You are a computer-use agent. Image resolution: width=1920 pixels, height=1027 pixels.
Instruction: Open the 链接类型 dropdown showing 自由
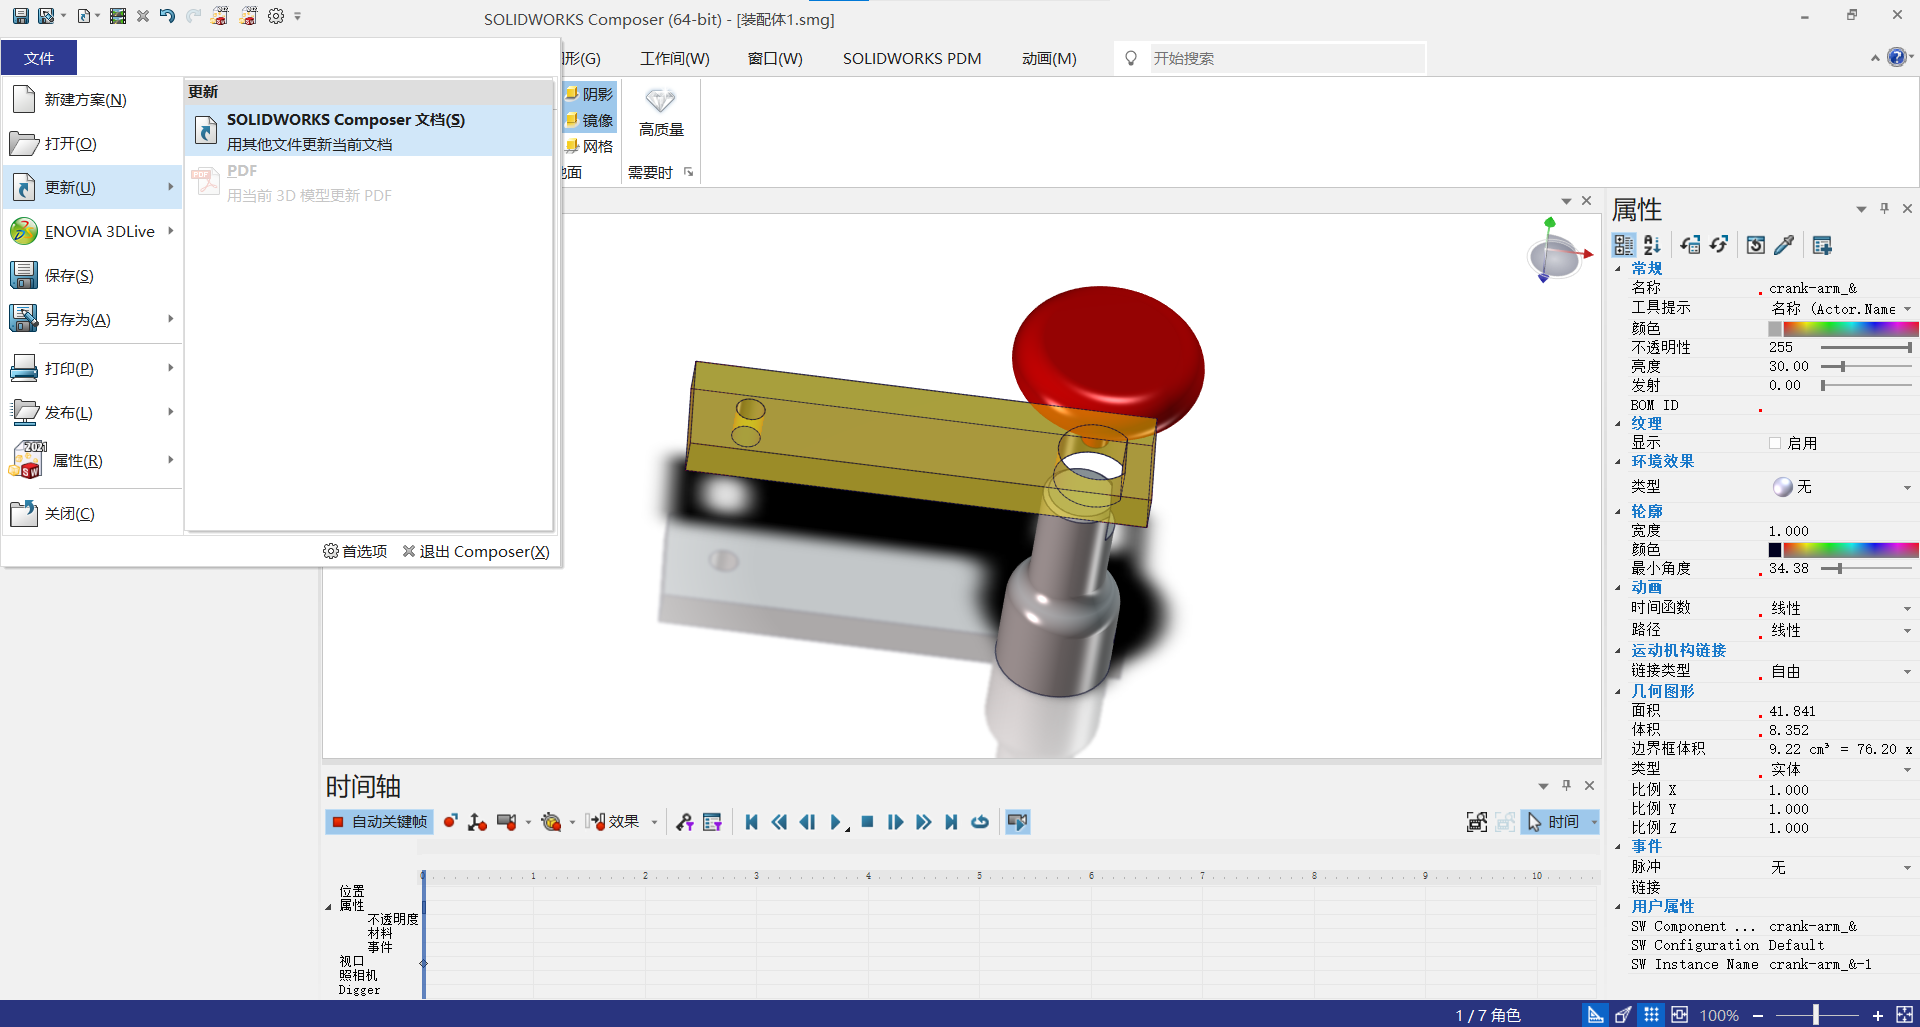coord(1907,672)
